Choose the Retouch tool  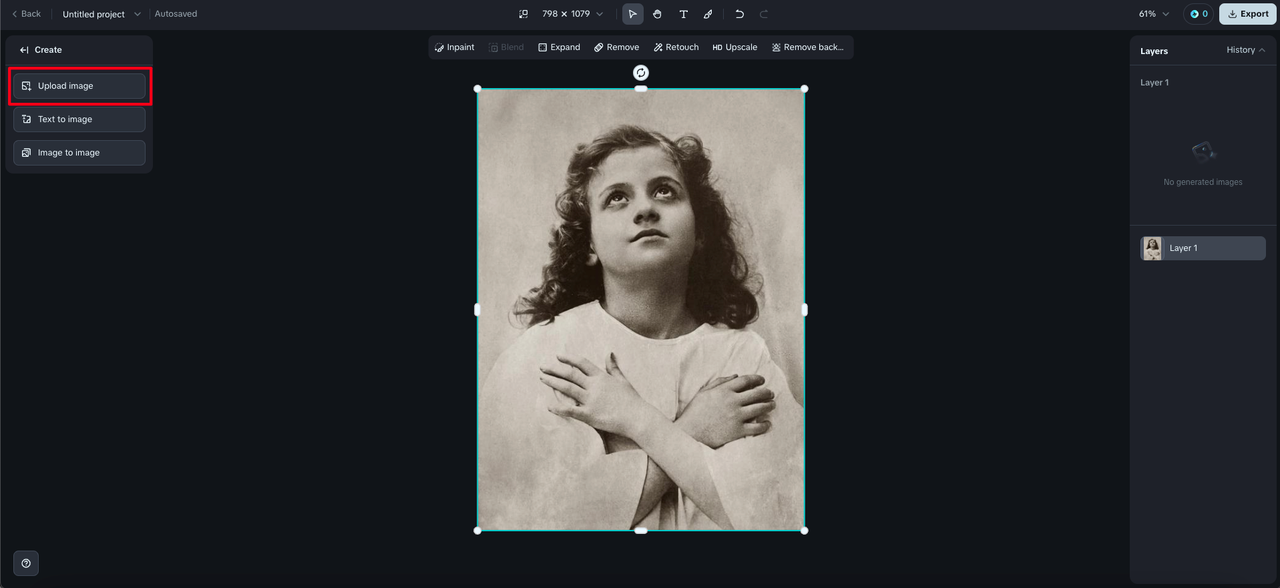click(x=676, y=47)
